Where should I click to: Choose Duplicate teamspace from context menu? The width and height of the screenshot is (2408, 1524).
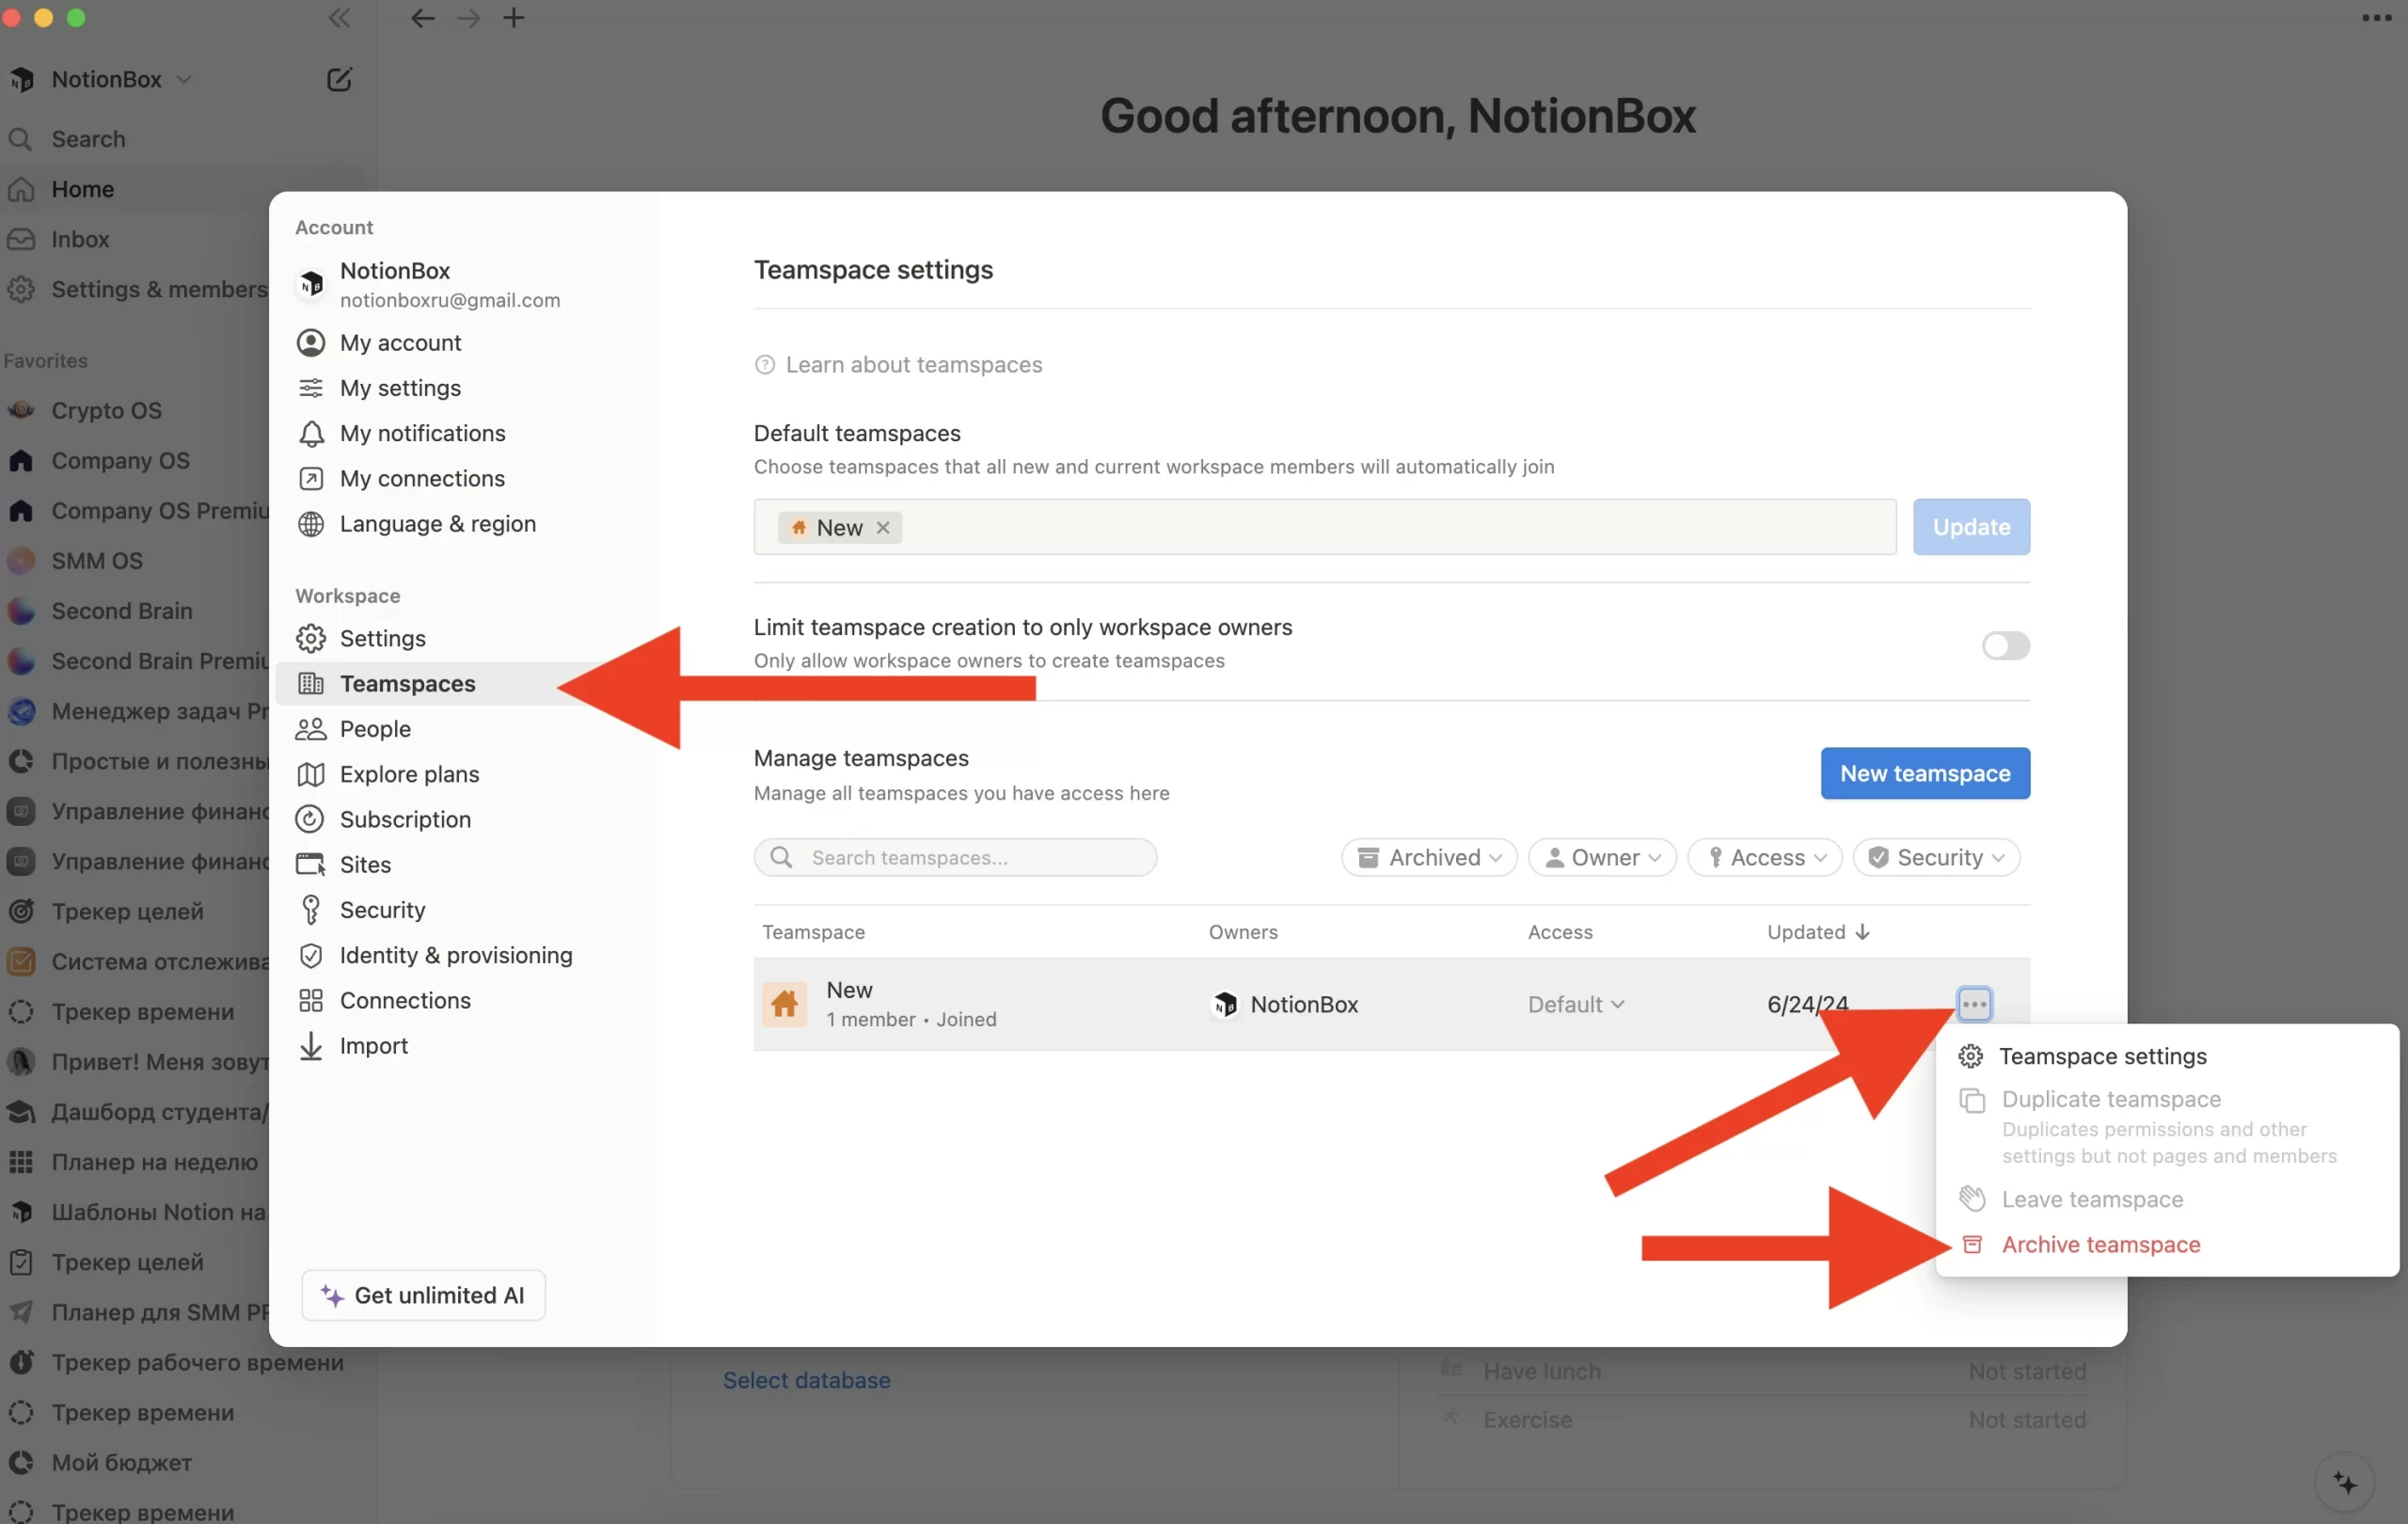coord(2166,1126)
